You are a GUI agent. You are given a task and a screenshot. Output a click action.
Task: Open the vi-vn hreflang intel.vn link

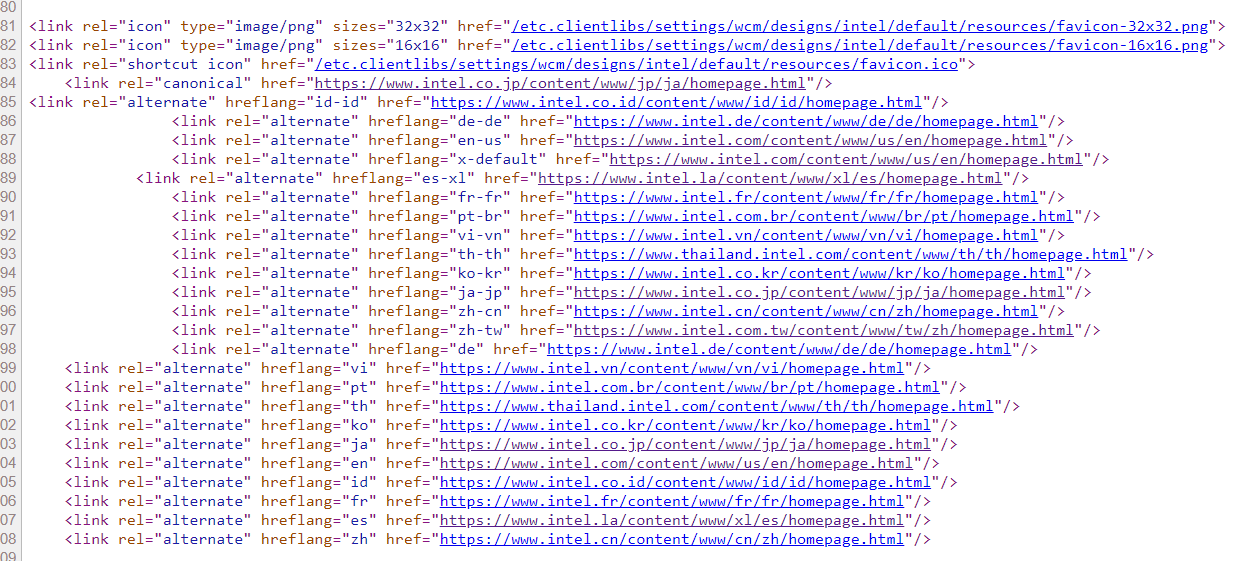coord(805,235)
